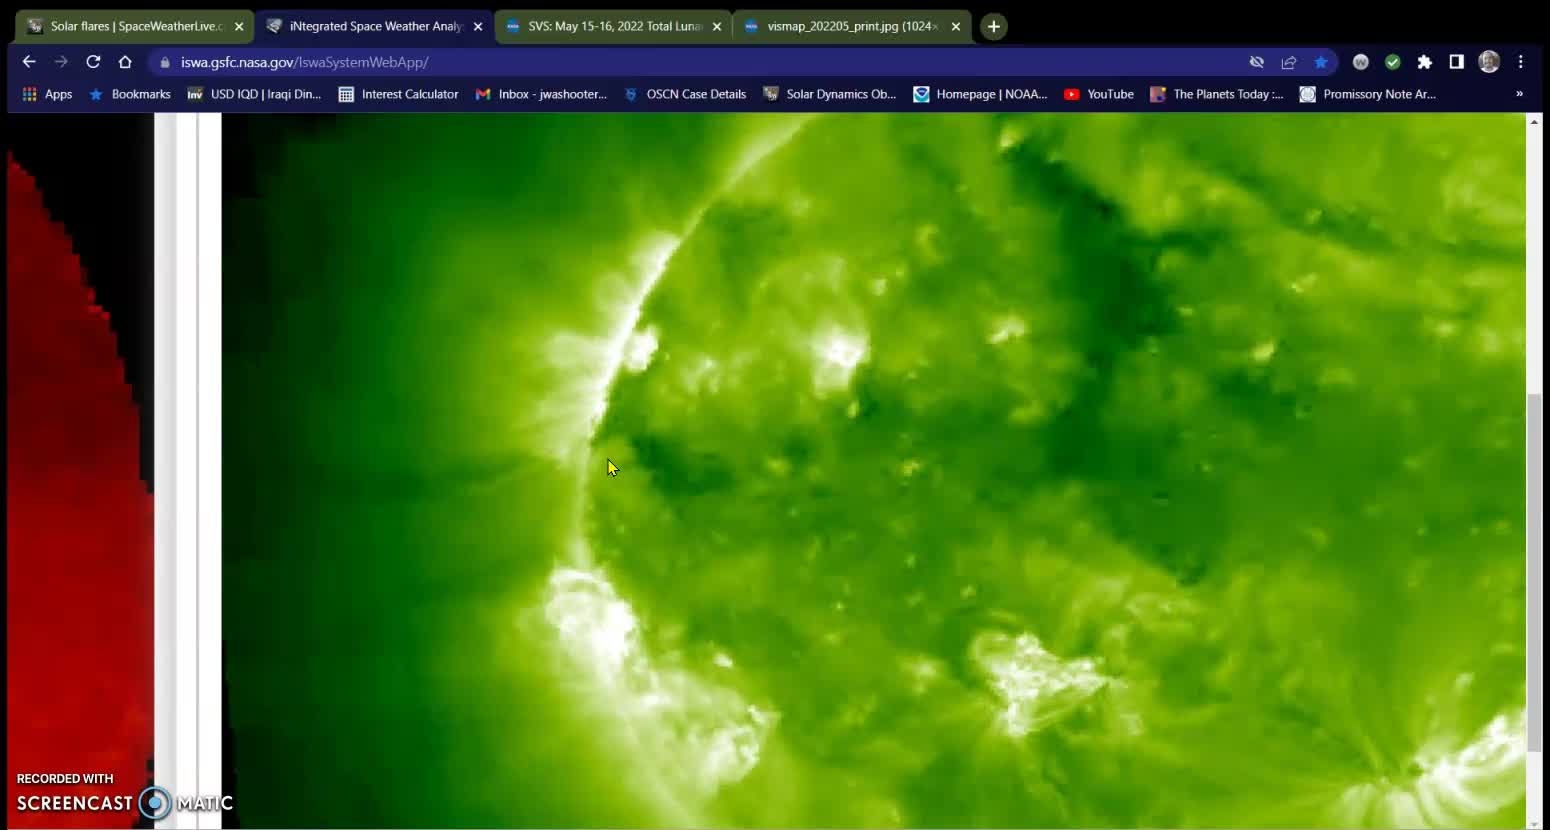1550x830 pixels.
Task: Open the Homepage NOAA bookmark
Action: (981, 94)
